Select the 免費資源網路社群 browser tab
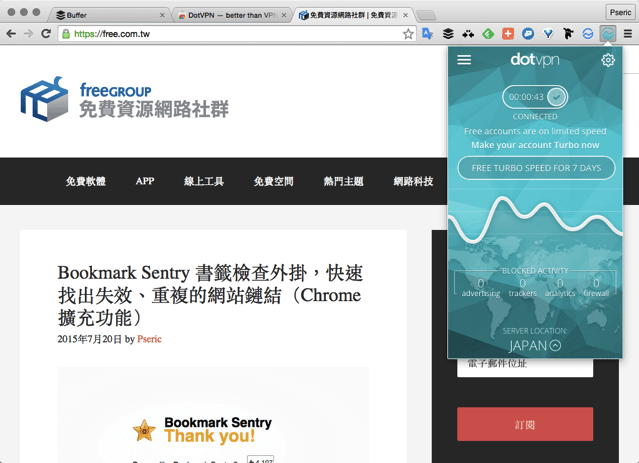 [x=353, y=15]
